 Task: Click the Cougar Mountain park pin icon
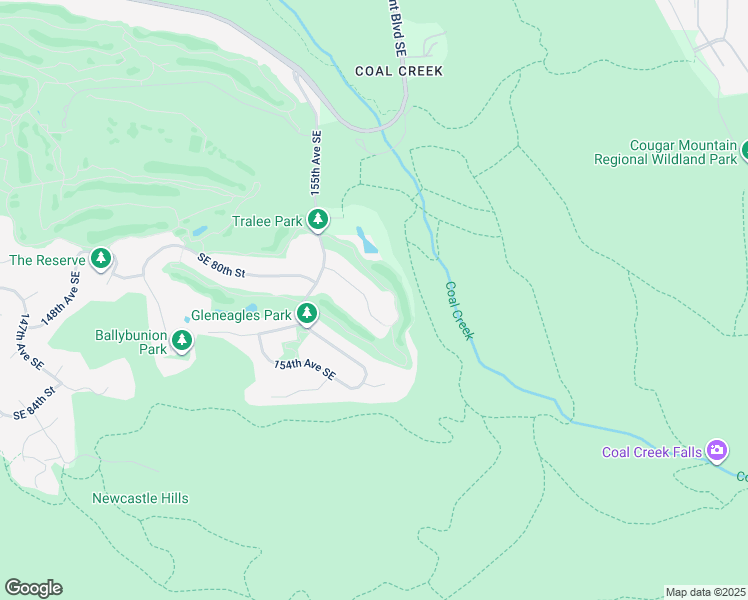[x=745, y=151]
